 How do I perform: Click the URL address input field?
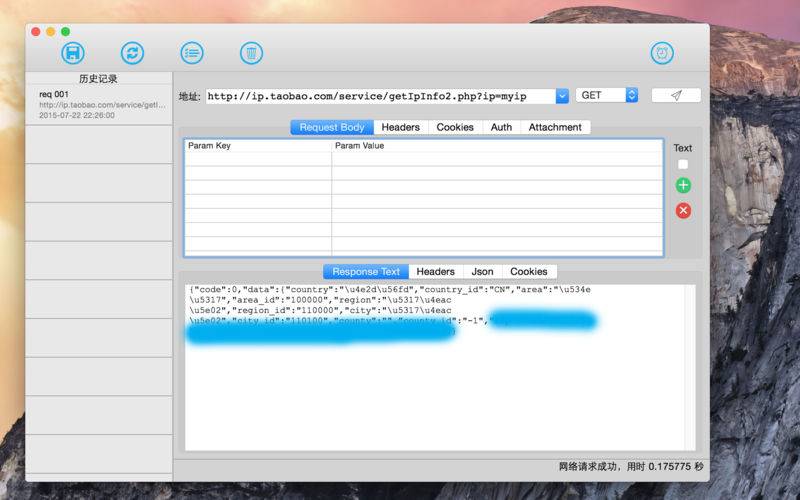tap(381, 96)
